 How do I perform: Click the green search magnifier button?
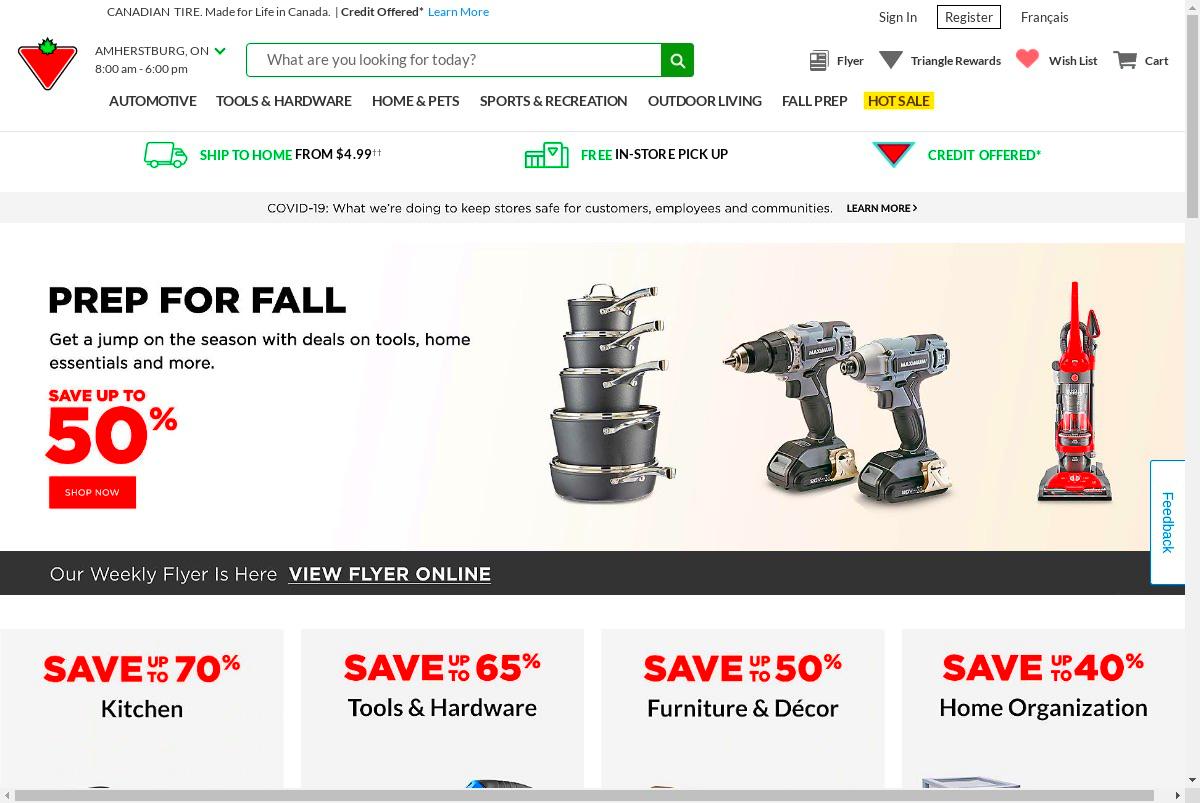(677, 60)
